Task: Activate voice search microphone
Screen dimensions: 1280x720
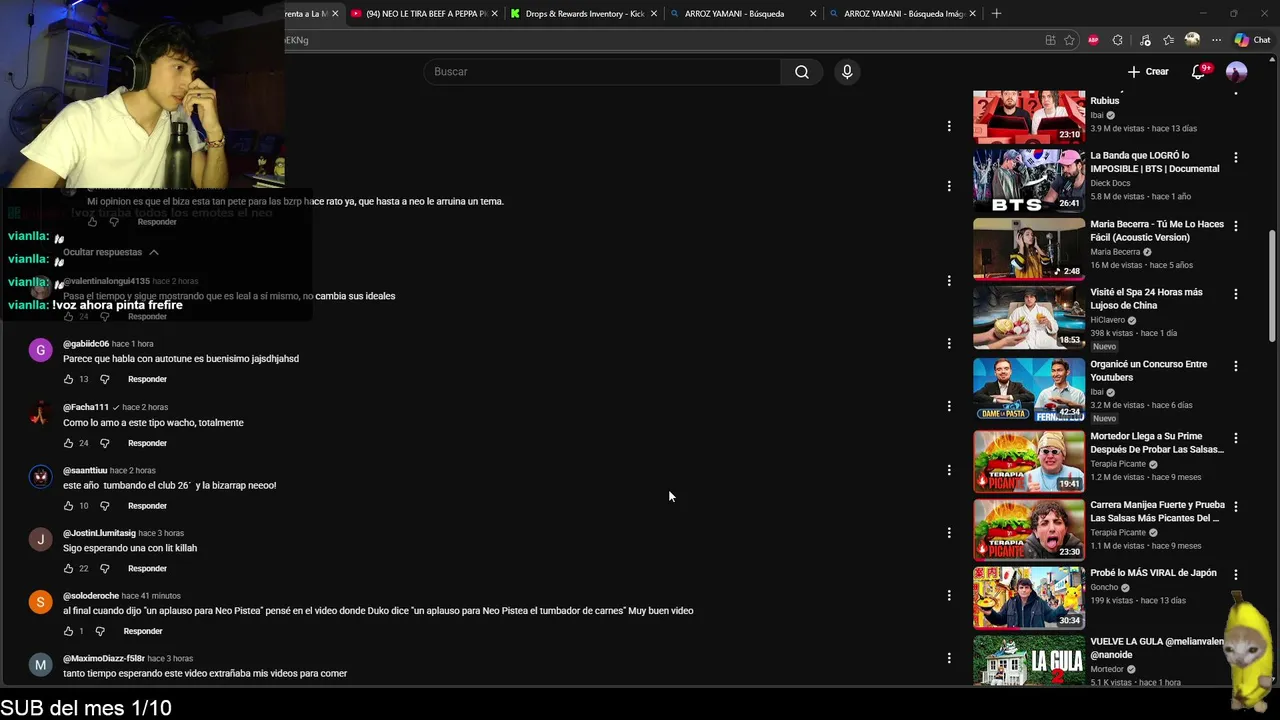Action: (x=847, y=72)
